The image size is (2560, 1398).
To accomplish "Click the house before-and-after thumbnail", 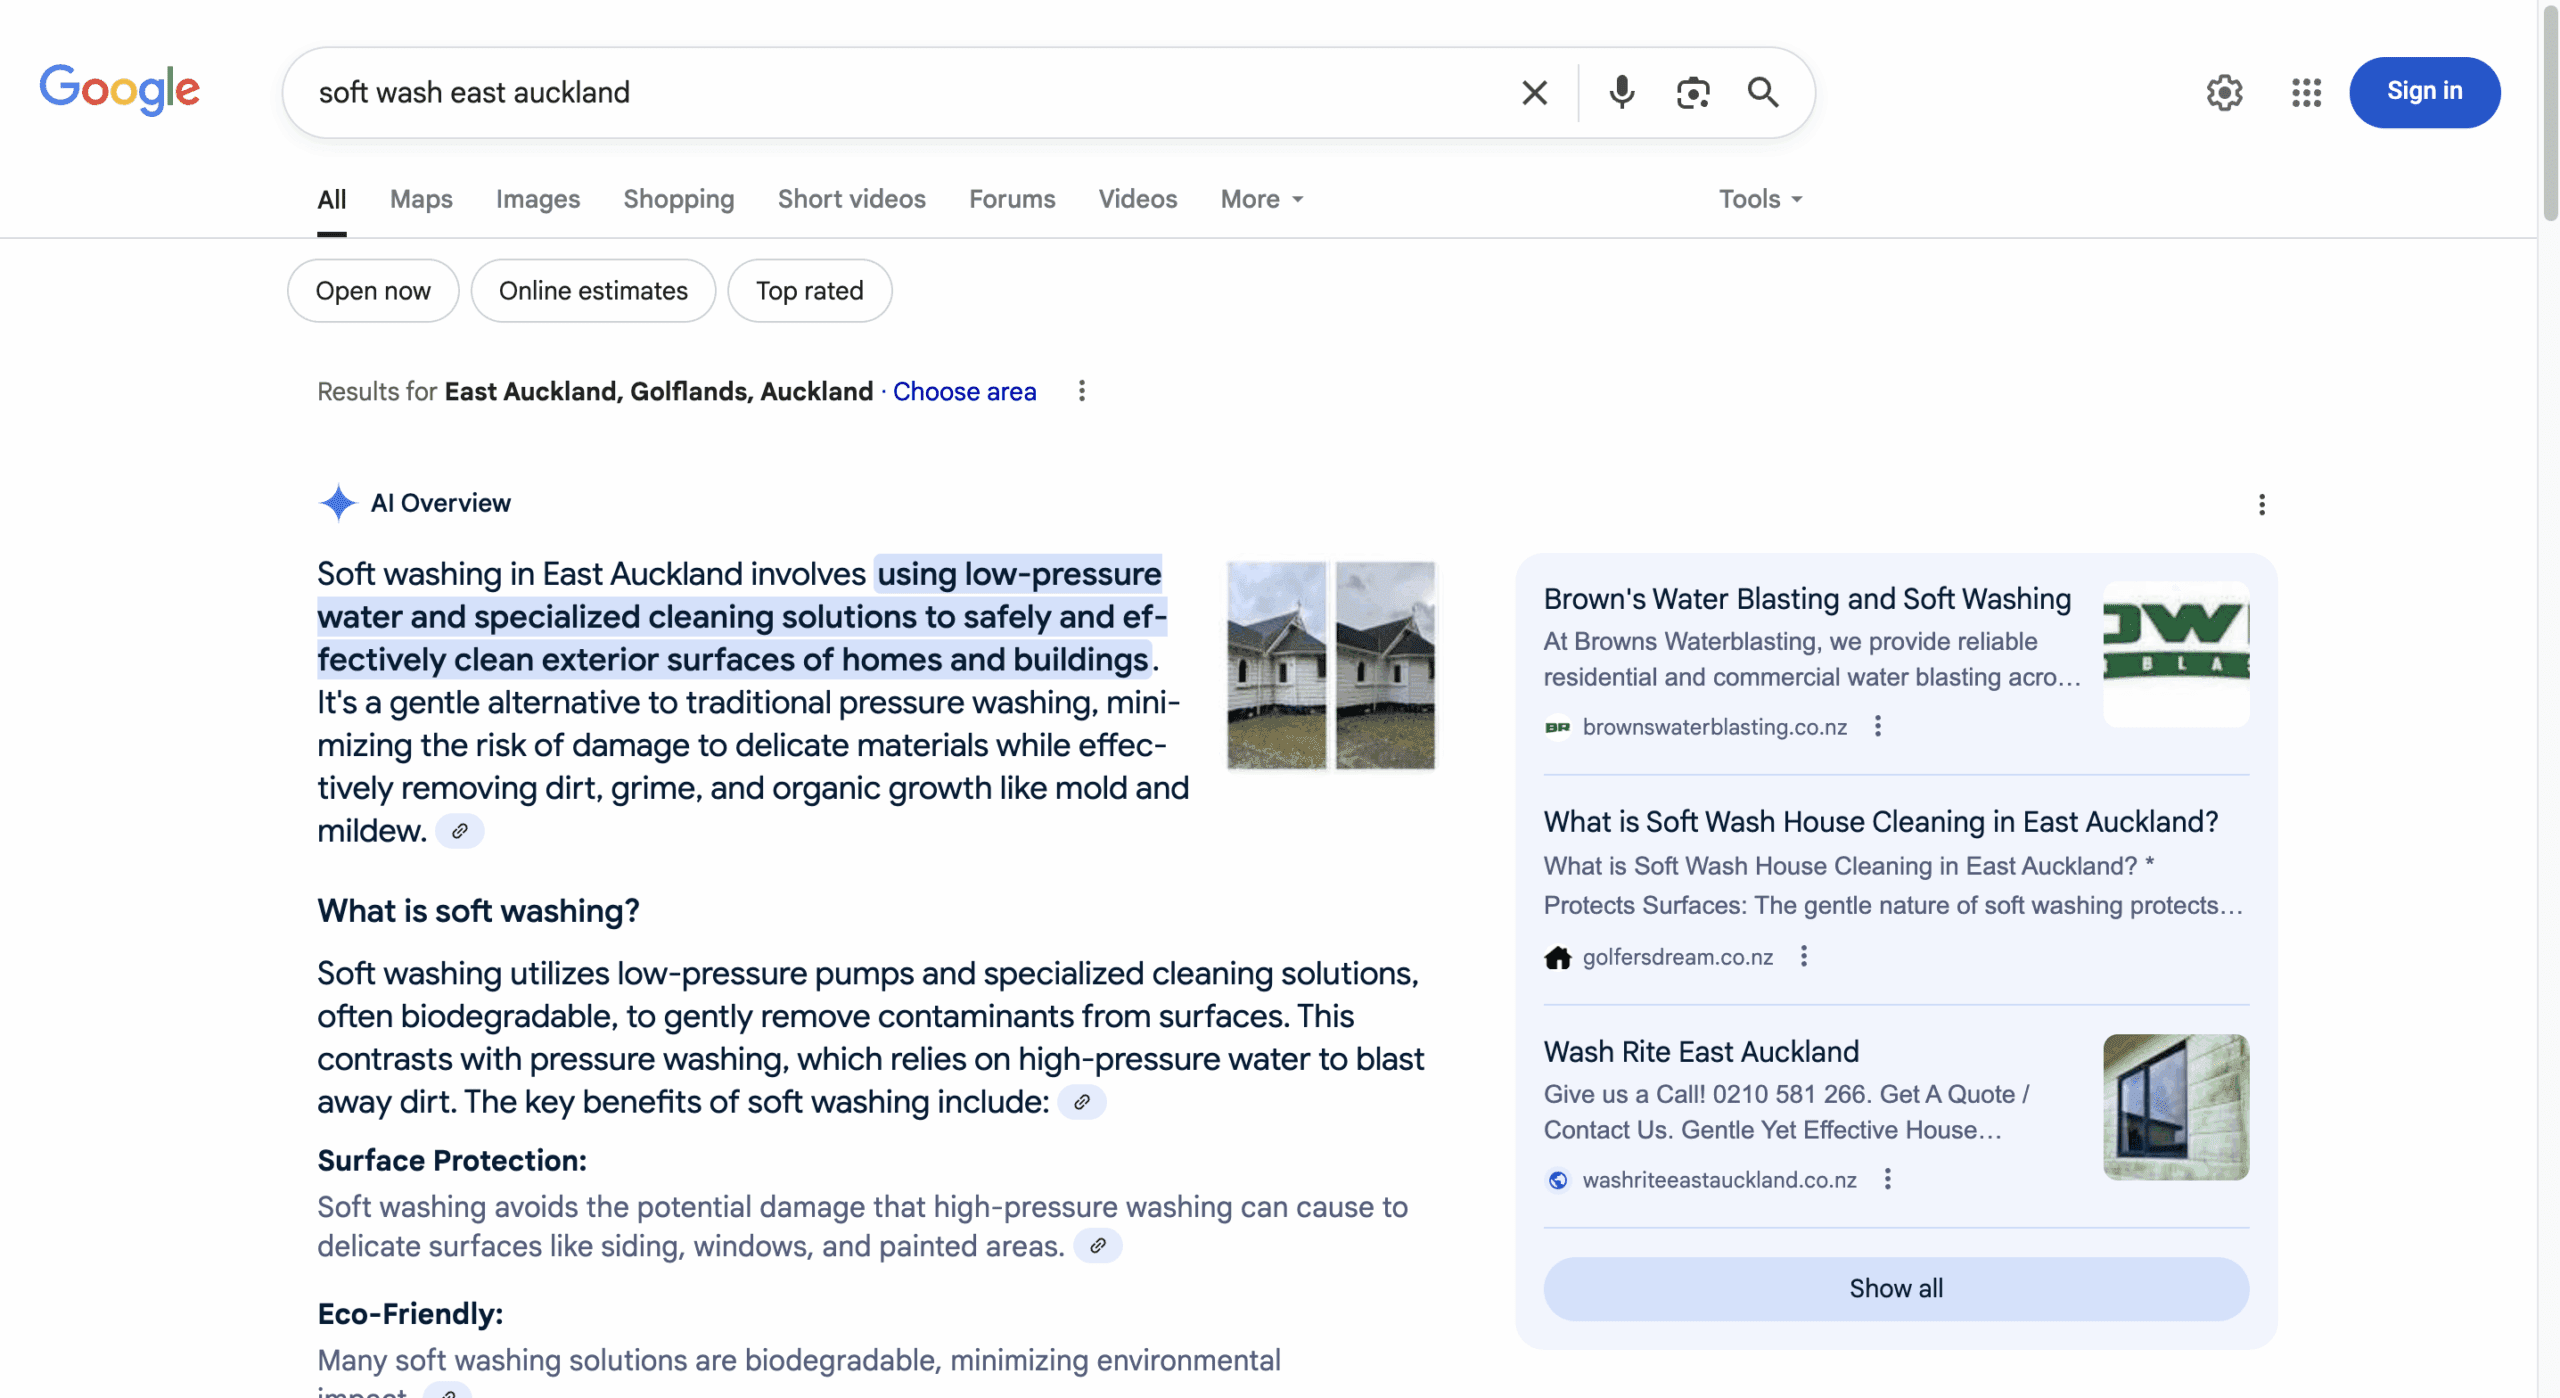I will point(1330,665).
